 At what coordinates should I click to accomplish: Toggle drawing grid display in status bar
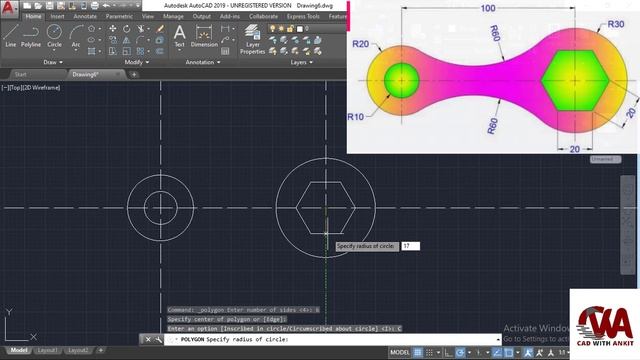[418, 352]
